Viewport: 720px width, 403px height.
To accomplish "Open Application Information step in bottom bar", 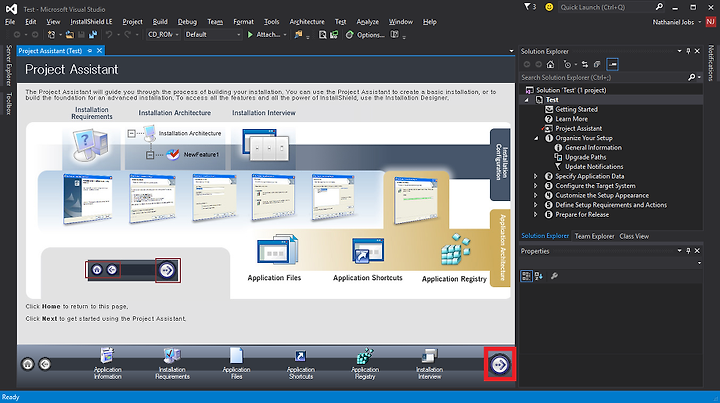I will pos(107,364).
